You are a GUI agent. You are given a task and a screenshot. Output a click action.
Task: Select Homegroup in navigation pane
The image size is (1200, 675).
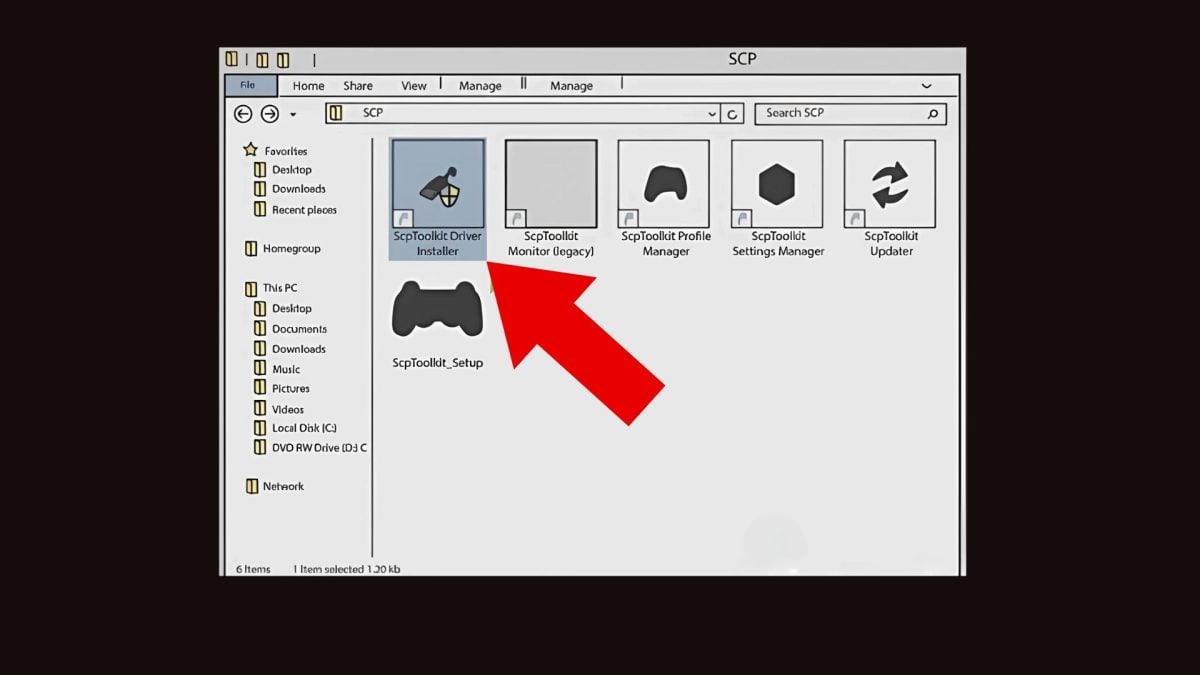pyautogui.click(x=291, y=249)
